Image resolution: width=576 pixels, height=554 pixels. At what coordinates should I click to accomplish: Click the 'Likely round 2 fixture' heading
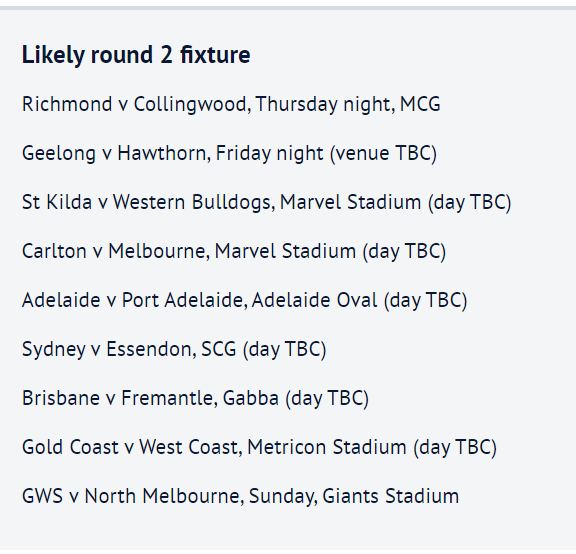pyautogui.click(x=136, y=55)
